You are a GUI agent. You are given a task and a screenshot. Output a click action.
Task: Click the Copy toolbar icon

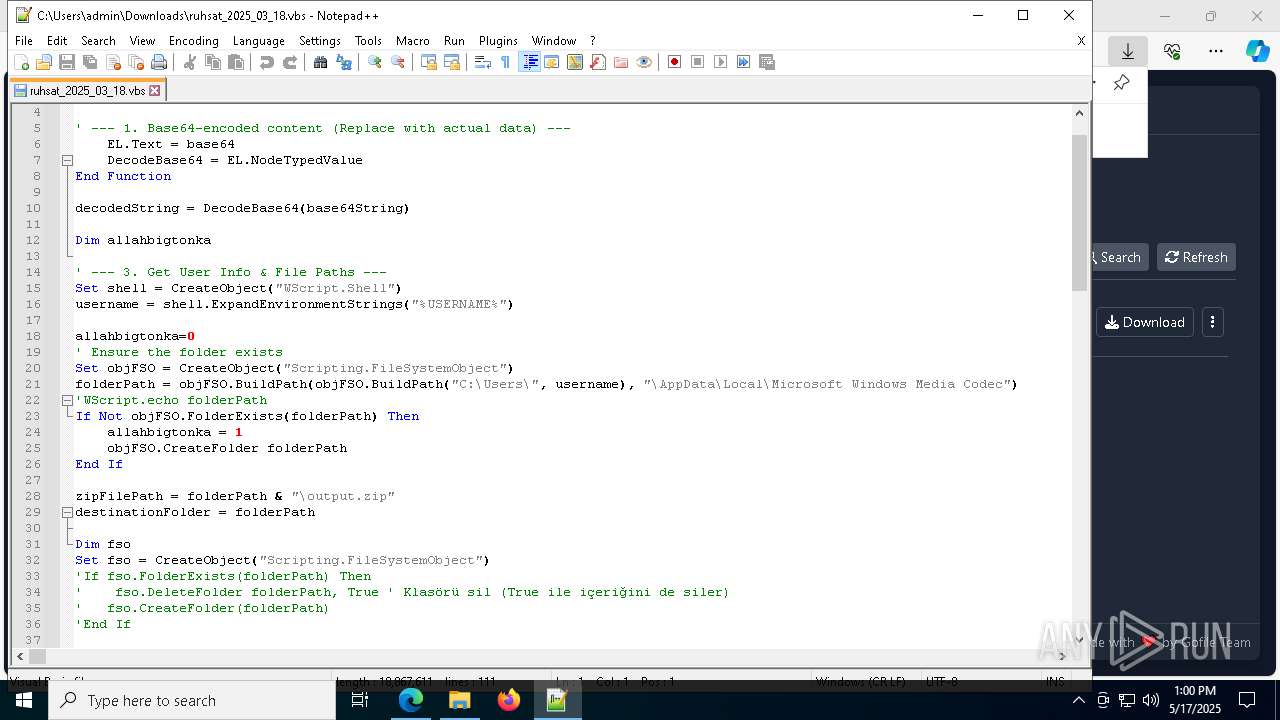point(213,62)
